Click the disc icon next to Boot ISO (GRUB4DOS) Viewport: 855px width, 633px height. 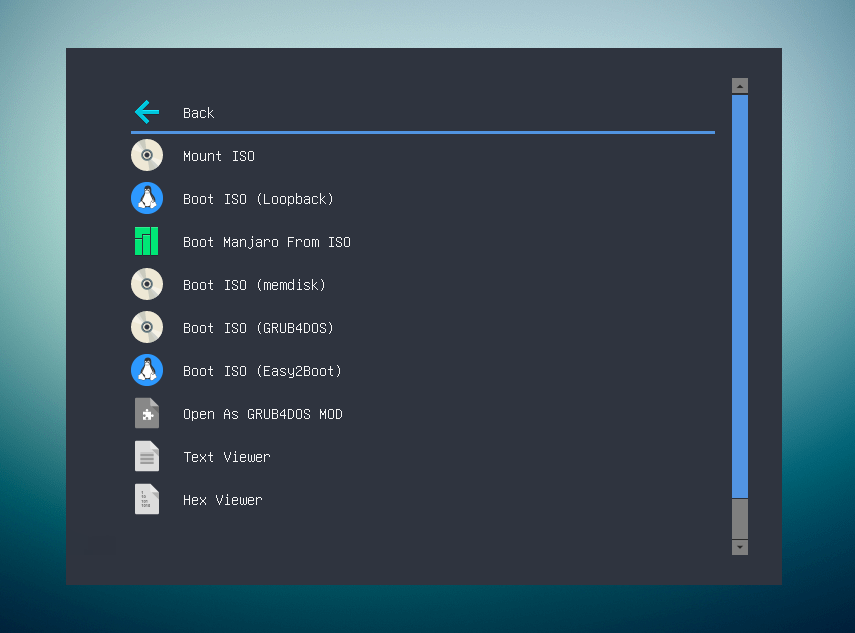(147, 327)
